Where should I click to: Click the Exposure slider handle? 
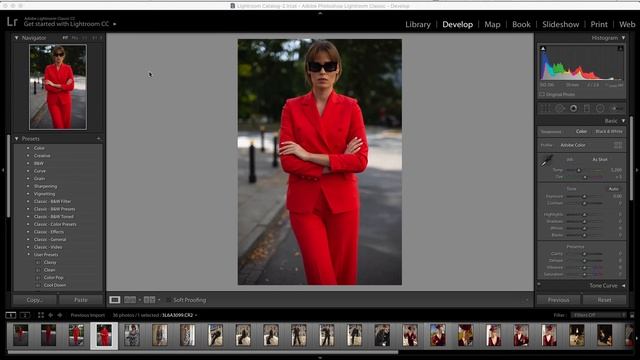[x=584, y=196]
